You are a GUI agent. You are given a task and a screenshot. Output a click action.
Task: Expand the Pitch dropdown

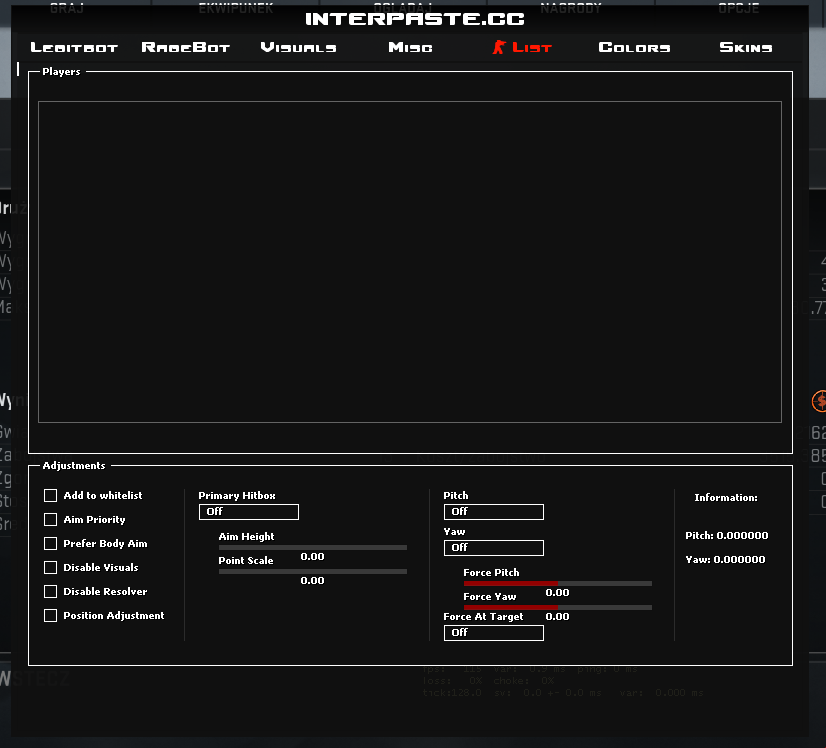pyautogui.click(x=493, y=512)
